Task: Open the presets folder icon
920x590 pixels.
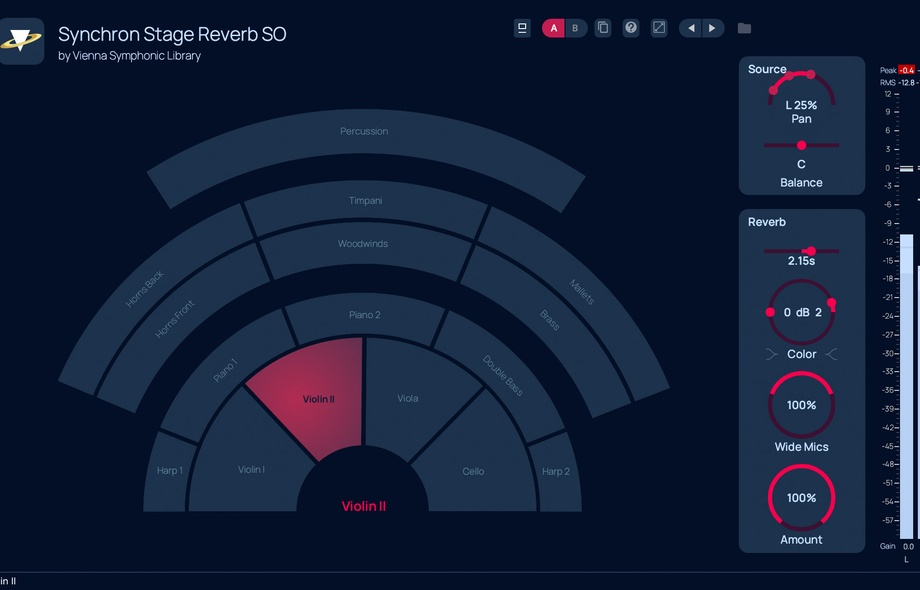Action: tap(744, 28)
